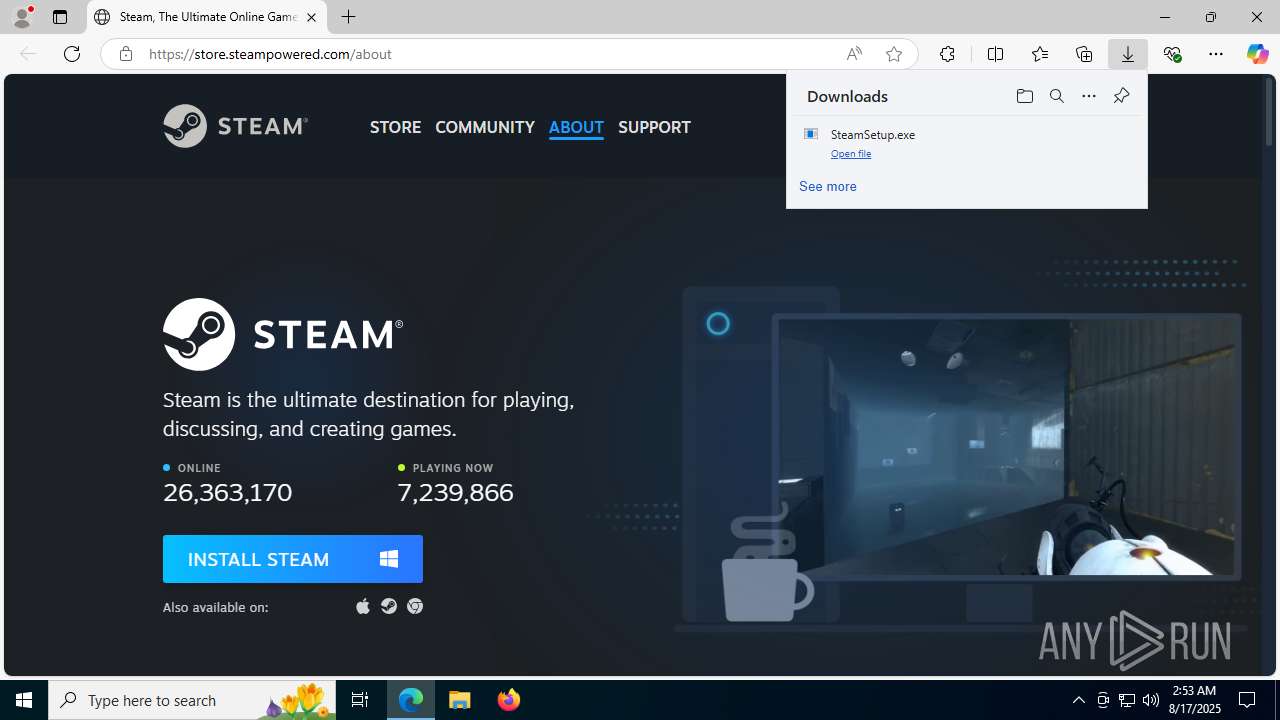This screenshot has height=720, width=1280.
Task: Open the downloads folder icon
Action: click(x=1024, y=96)
